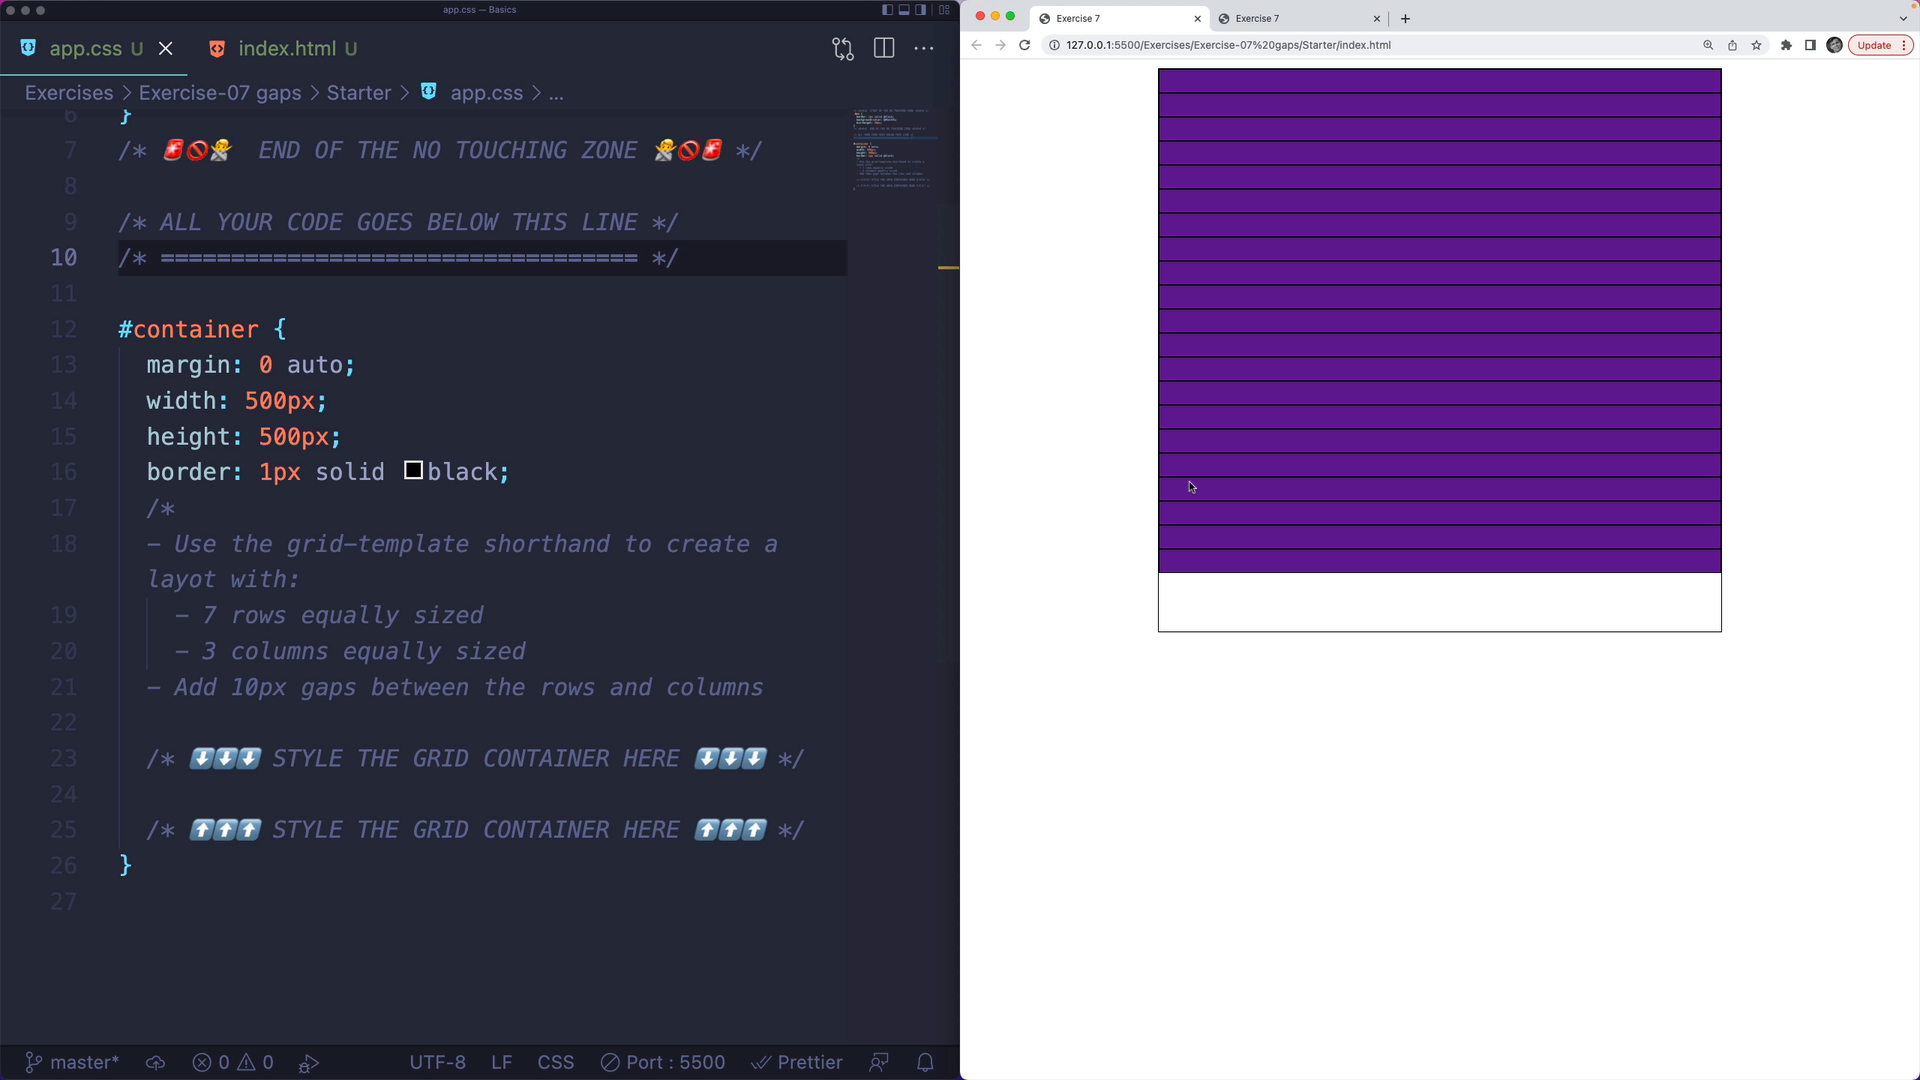The width and height of the screenshot is (1920, 1080).
Task: Click the browser Update button
Action: (1880, 45)
